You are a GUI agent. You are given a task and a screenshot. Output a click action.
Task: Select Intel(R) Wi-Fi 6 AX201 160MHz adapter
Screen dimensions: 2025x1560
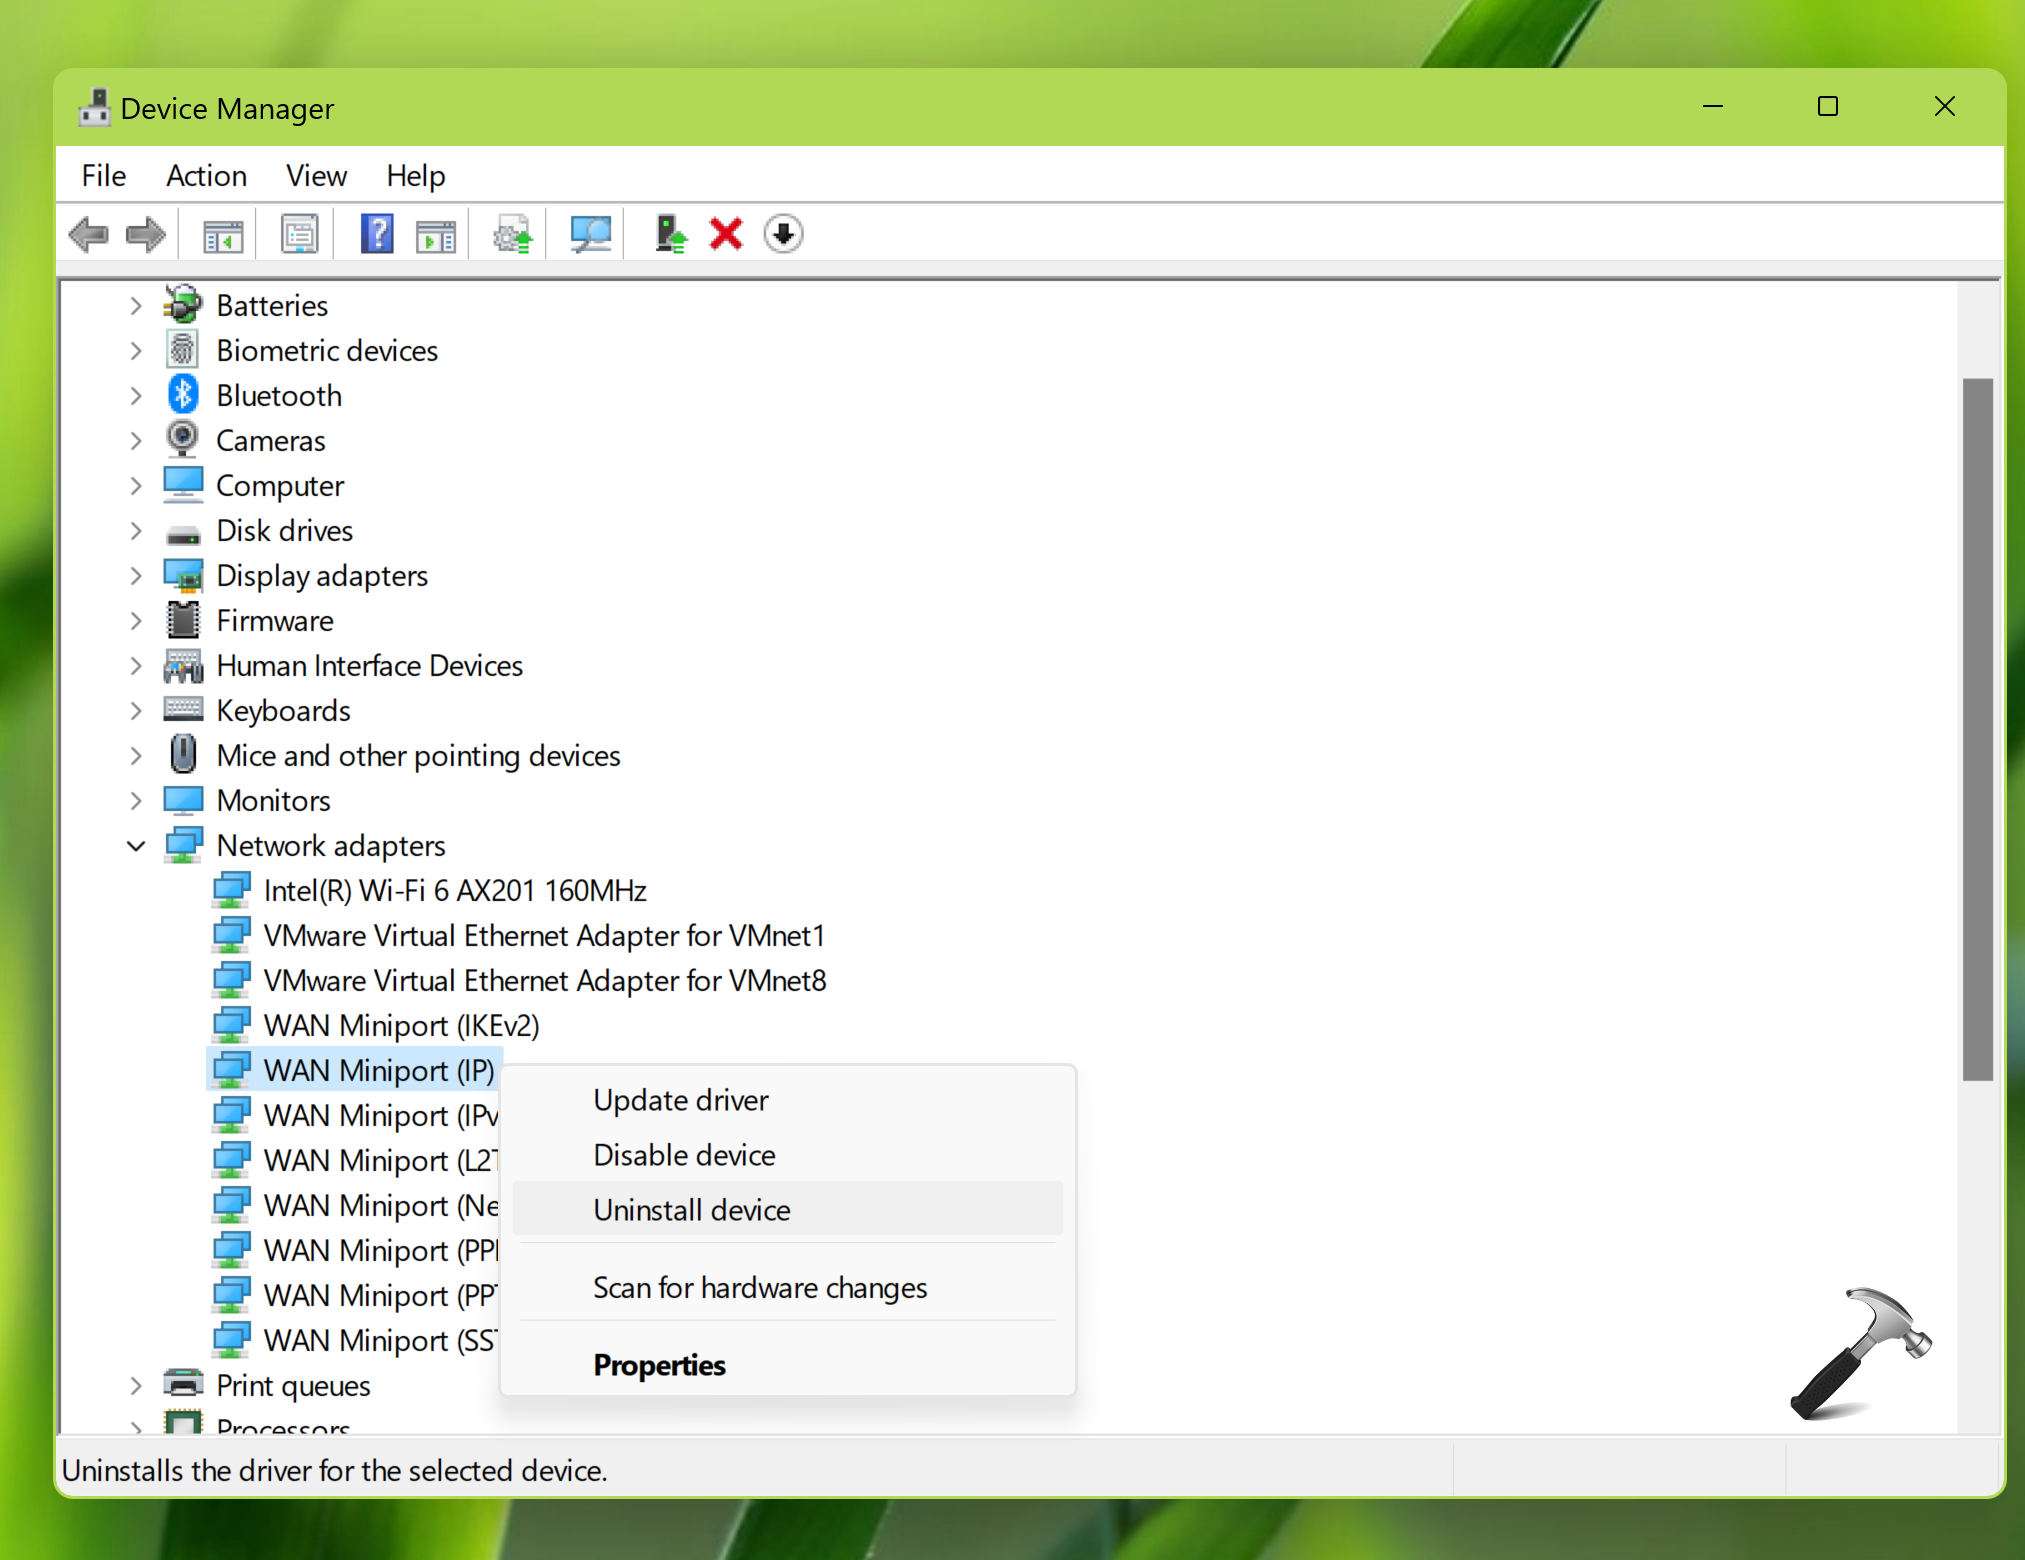(x=455, y=891)
